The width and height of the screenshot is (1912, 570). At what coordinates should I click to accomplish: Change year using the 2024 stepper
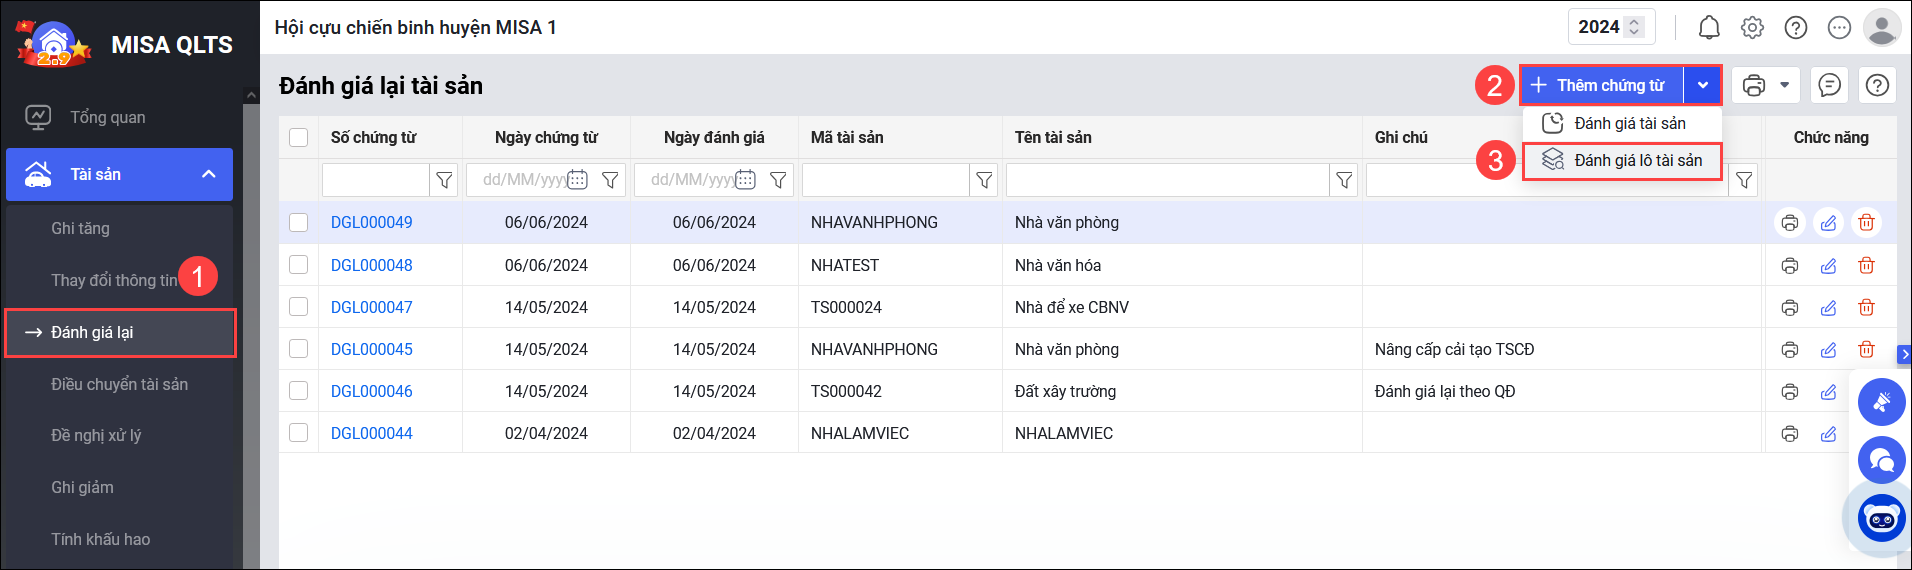coord(1634,27)
